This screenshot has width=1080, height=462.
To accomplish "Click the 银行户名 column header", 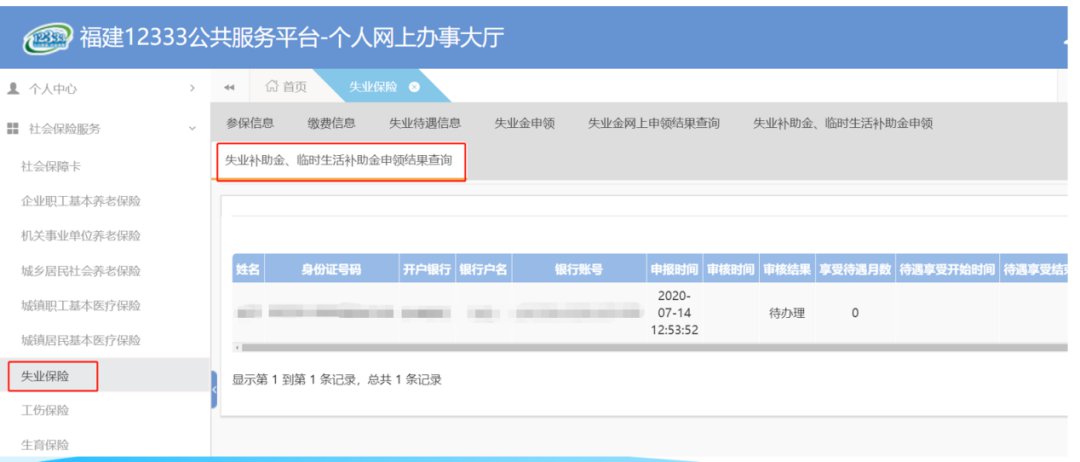I will [483, 269].
